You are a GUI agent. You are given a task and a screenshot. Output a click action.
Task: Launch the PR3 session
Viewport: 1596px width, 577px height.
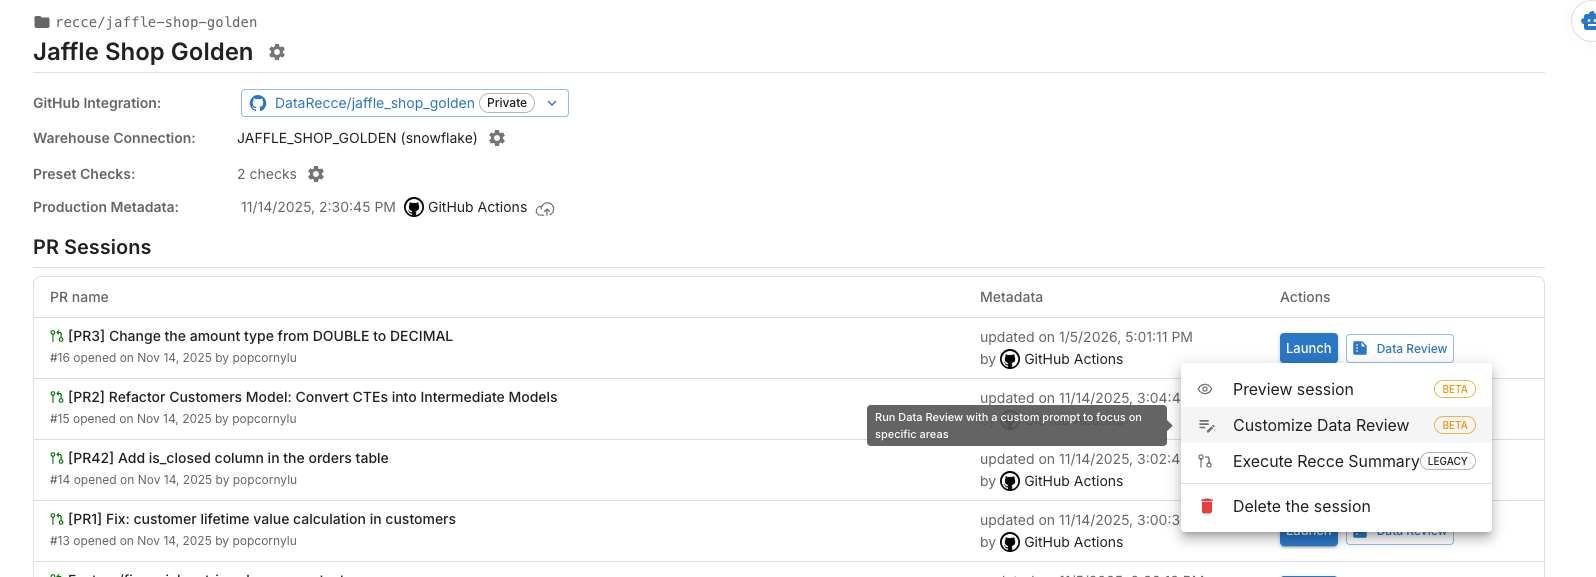point(1308,348)
